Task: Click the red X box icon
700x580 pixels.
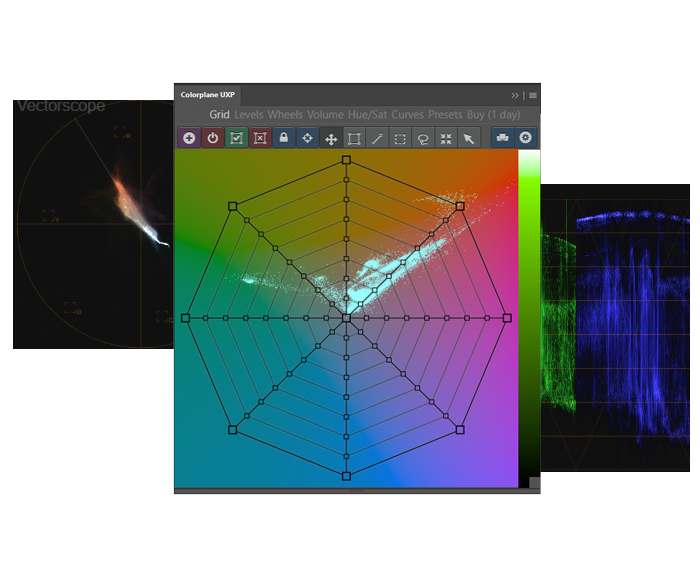Action: click(x=260, y=138)
